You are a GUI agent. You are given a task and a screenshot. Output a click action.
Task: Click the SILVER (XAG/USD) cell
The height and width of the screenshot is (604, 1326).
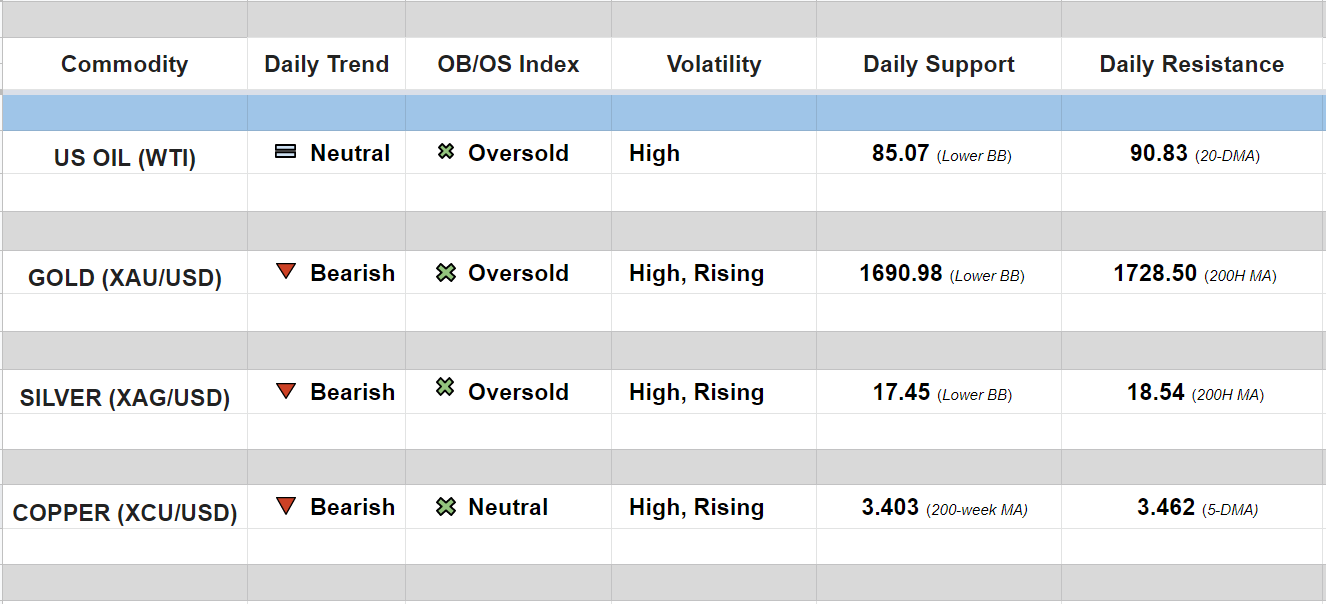[x=124, y=398]
